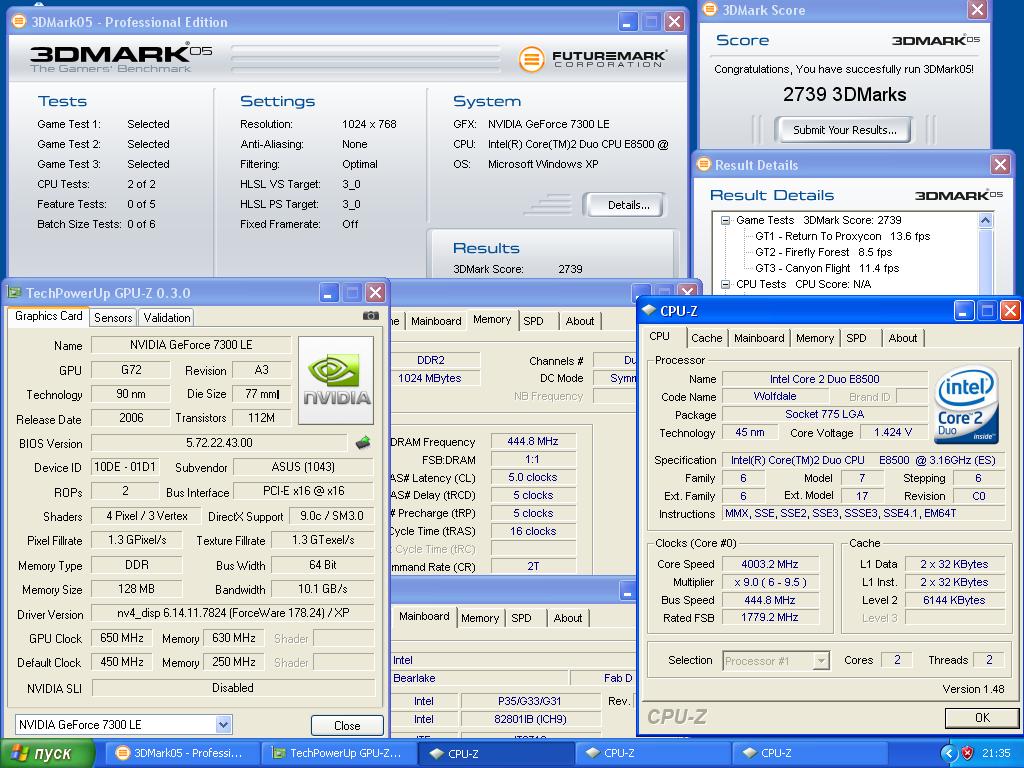Image resolution: width=1024 pixels, height=768 pixels.
Task: Click the taskbar clock showing 21:35
Action: pyautogui.click(x=996, y=753)
